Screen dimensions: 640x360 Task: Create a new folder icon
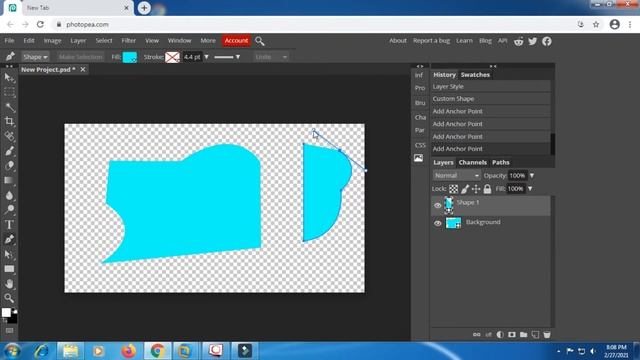523,335
